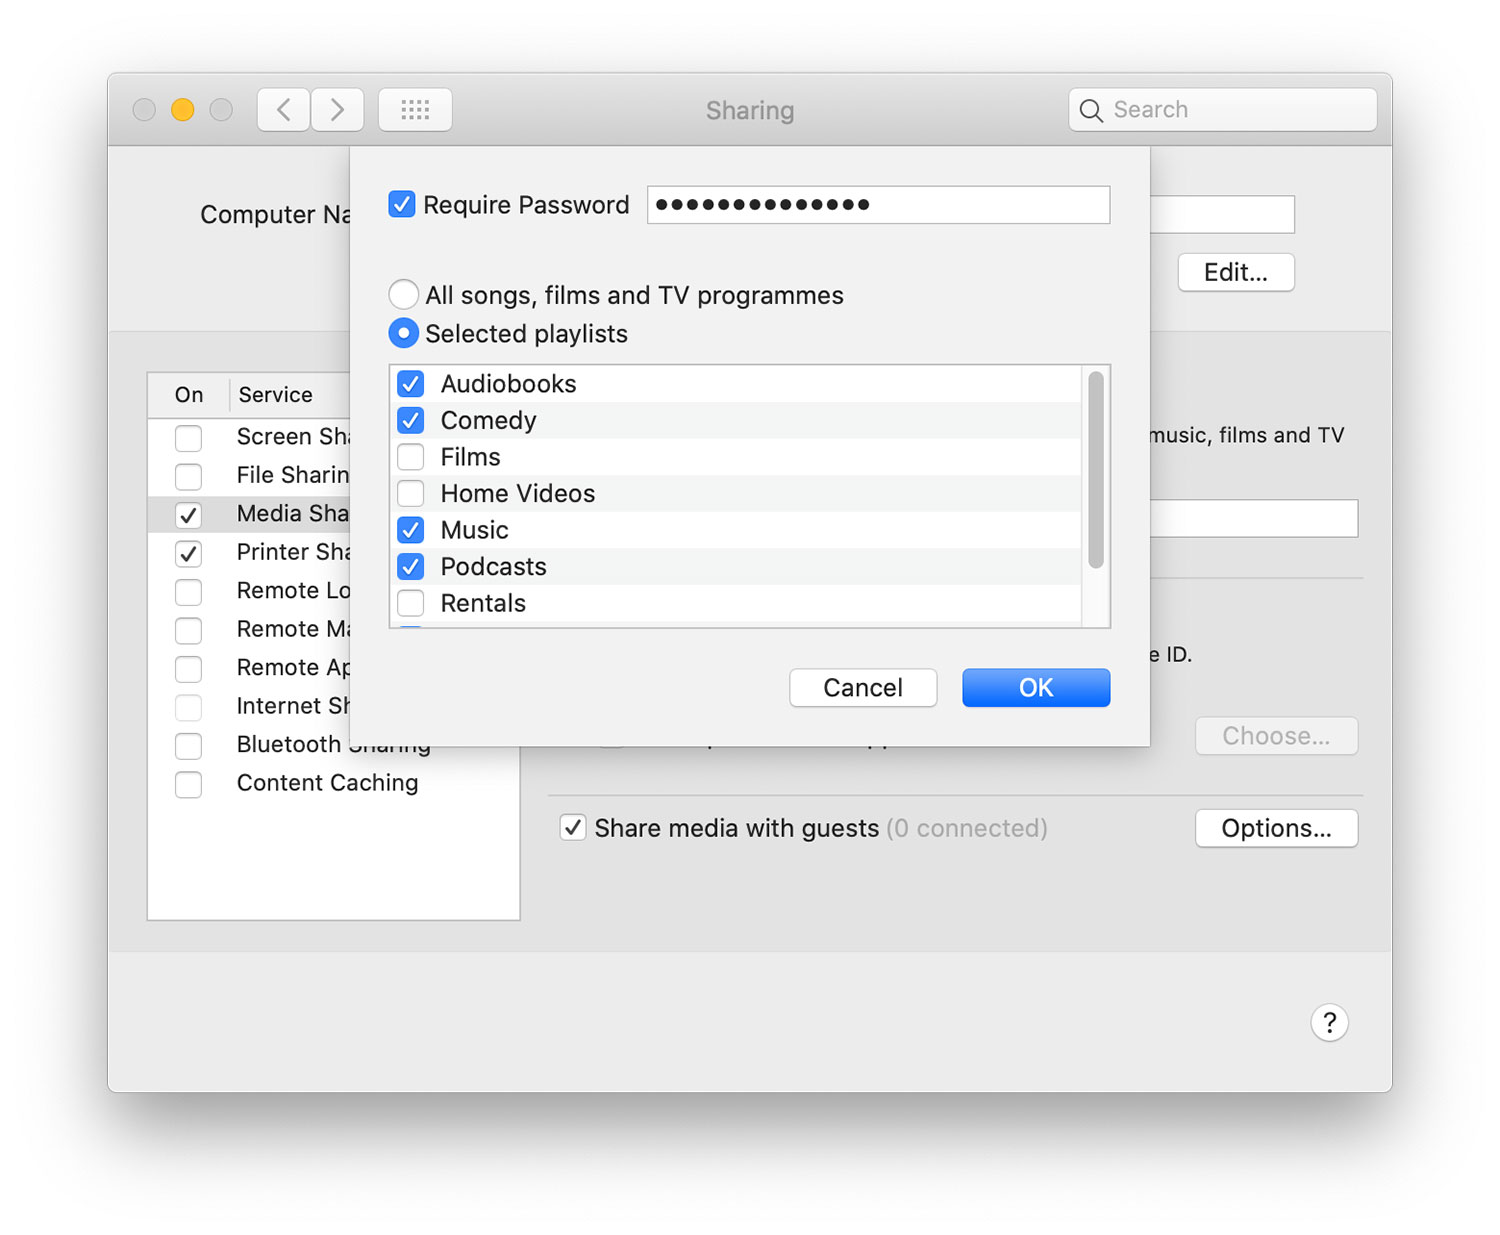
Task: Uncheck the Audiobooks playlist
Action: pos(411,384)
